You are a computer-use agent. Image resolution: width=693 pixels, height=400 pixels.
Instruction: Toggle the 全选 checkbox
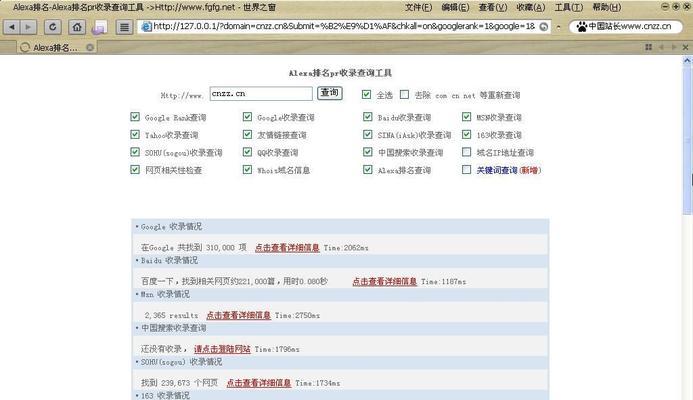point(366,94)
